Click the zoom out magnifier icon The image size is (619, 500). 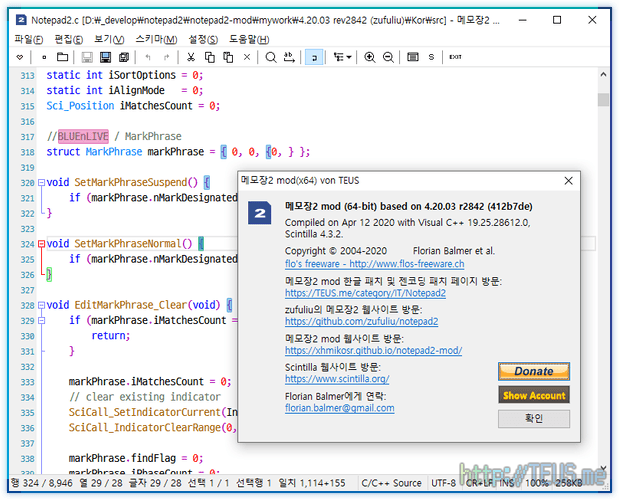click(388, 57)
